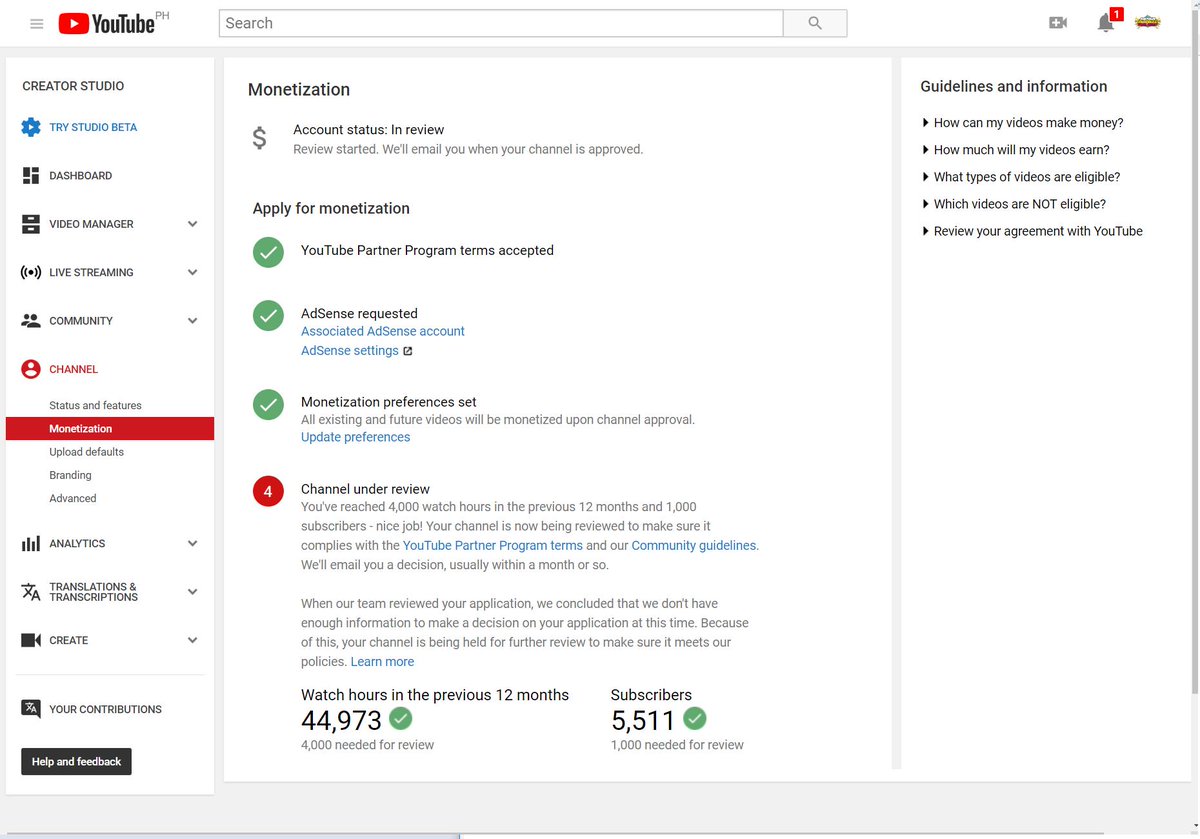Click TRY STUDIO BETA link
The height and width of the screenshot is (839, 1200).
[x=93, y=127]
